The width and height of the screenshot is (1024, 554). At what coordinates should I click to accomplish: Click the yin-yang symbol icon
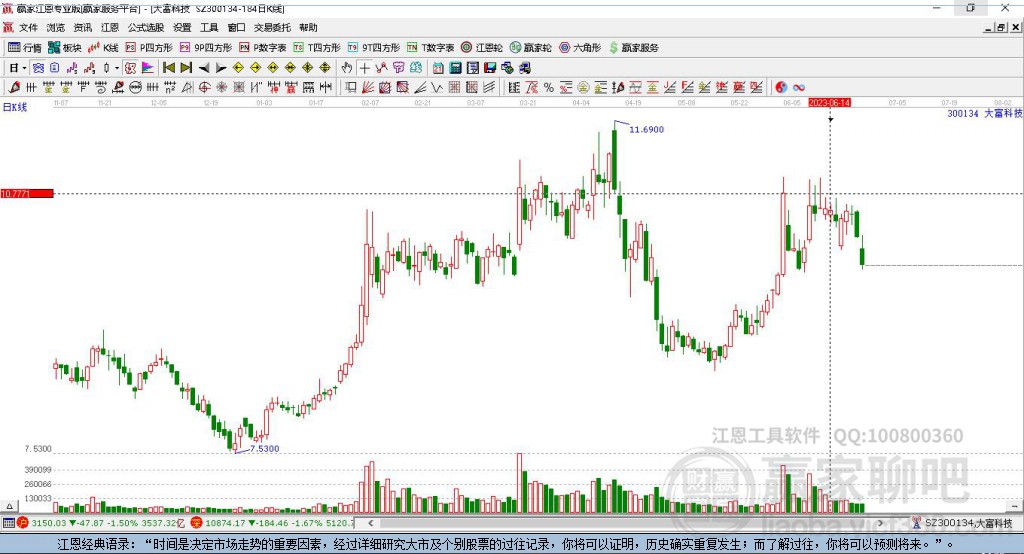click(x=781, y=87)
